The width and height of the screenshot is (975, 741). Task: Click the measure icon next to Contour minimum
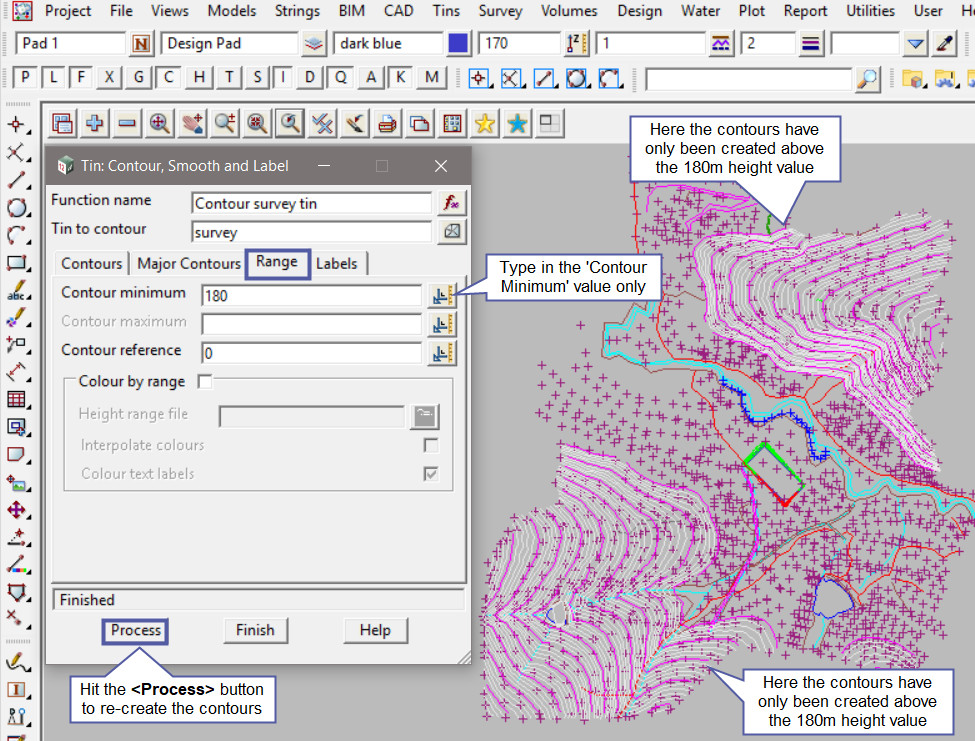pyautogui.click(x=441, y=295)
